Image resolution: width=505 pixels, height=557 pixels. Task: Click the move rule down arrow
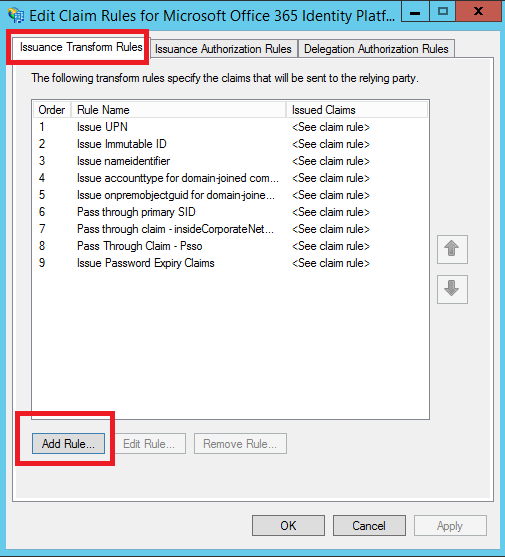point(452,289)
